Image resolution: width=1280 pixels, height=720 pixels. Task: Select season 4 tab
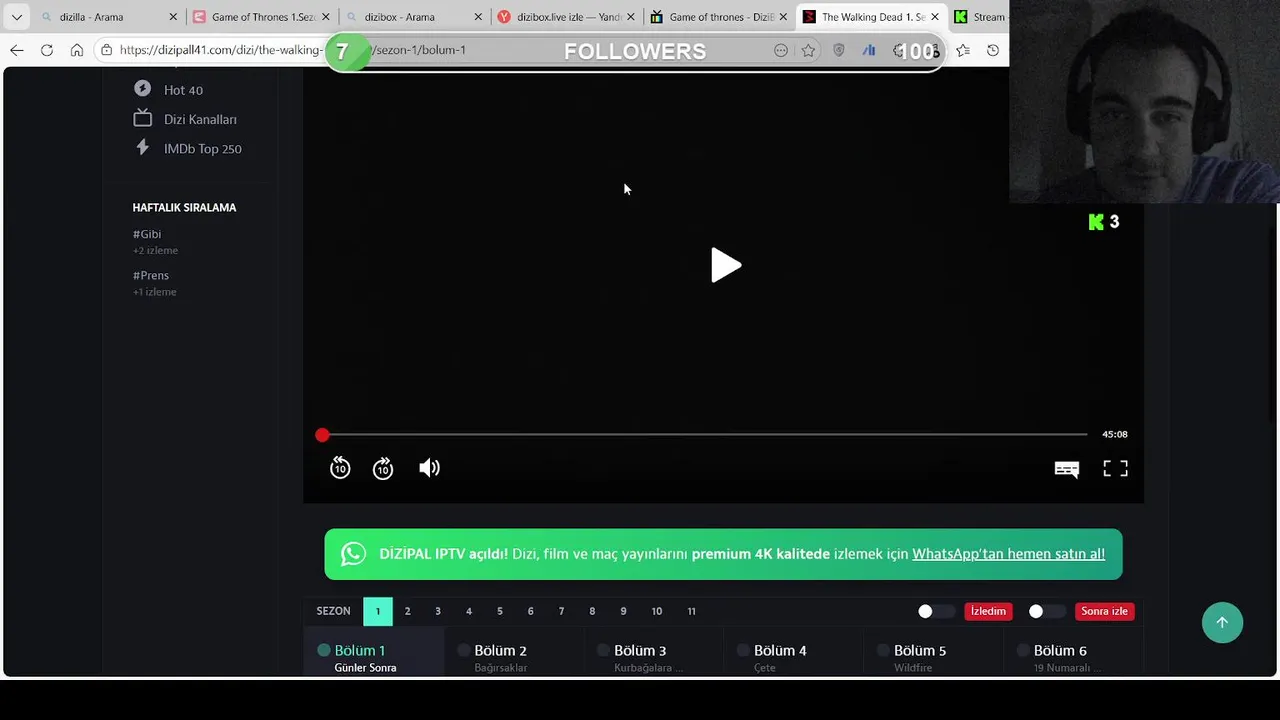[x=468, y=611]
